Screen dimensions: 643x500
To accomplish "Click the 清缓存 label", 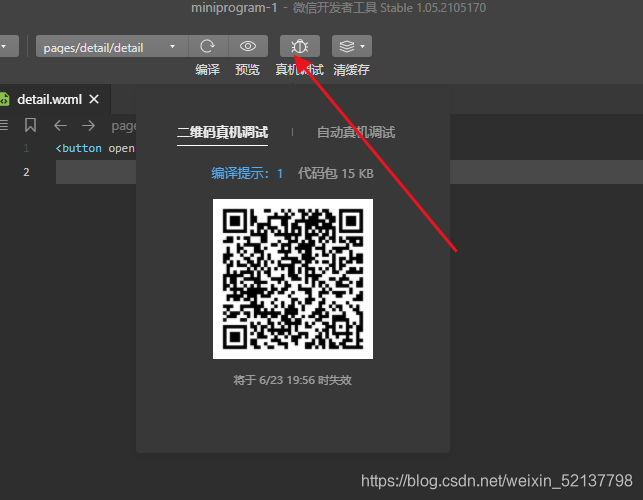I will (x=351, y=70).
